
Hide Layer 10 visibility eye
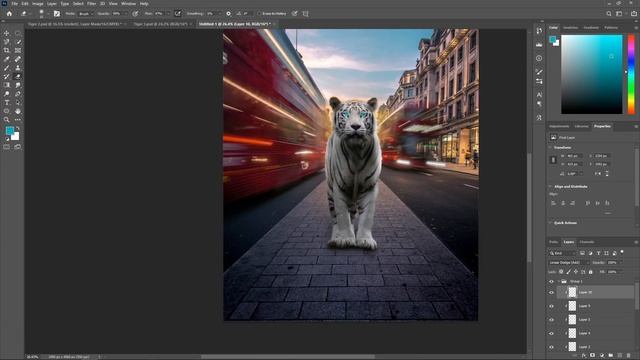click(551, 293)
